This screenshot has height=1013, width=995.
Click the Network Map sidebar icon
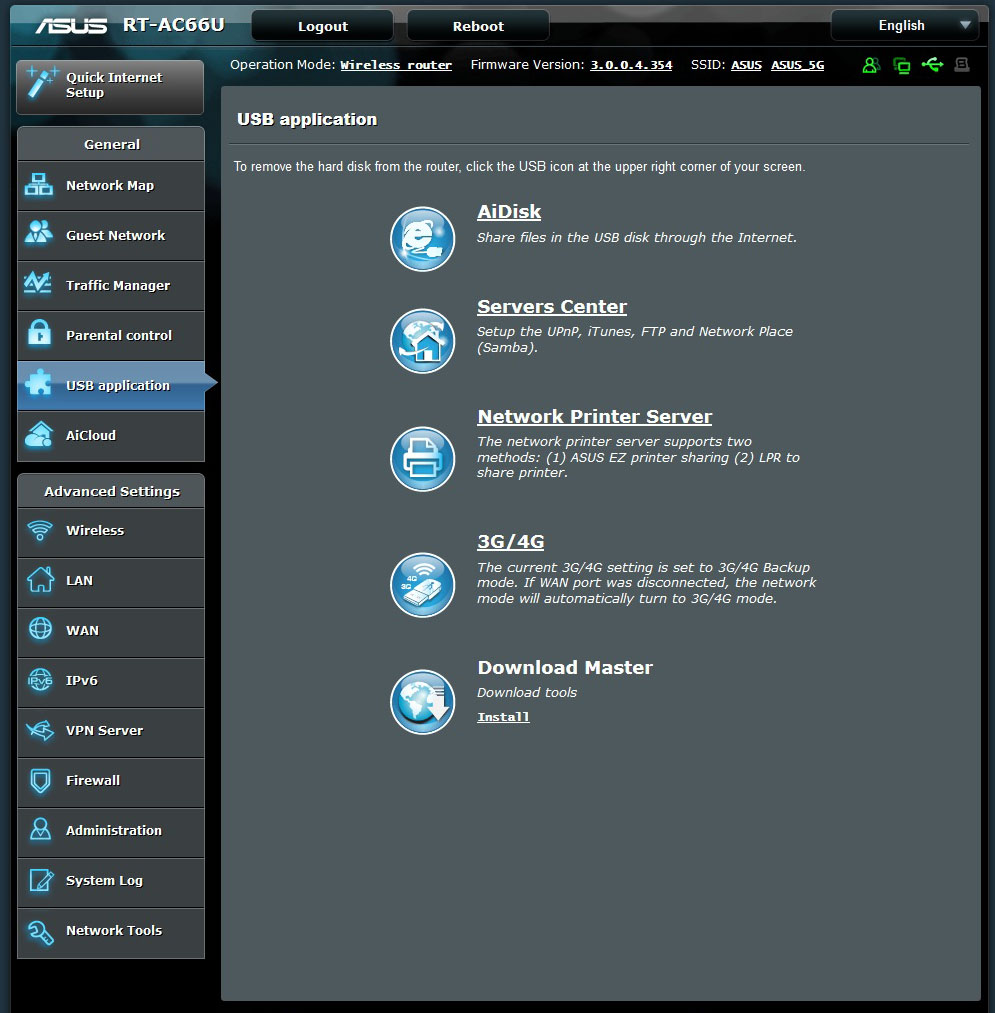tap(39, 185)
